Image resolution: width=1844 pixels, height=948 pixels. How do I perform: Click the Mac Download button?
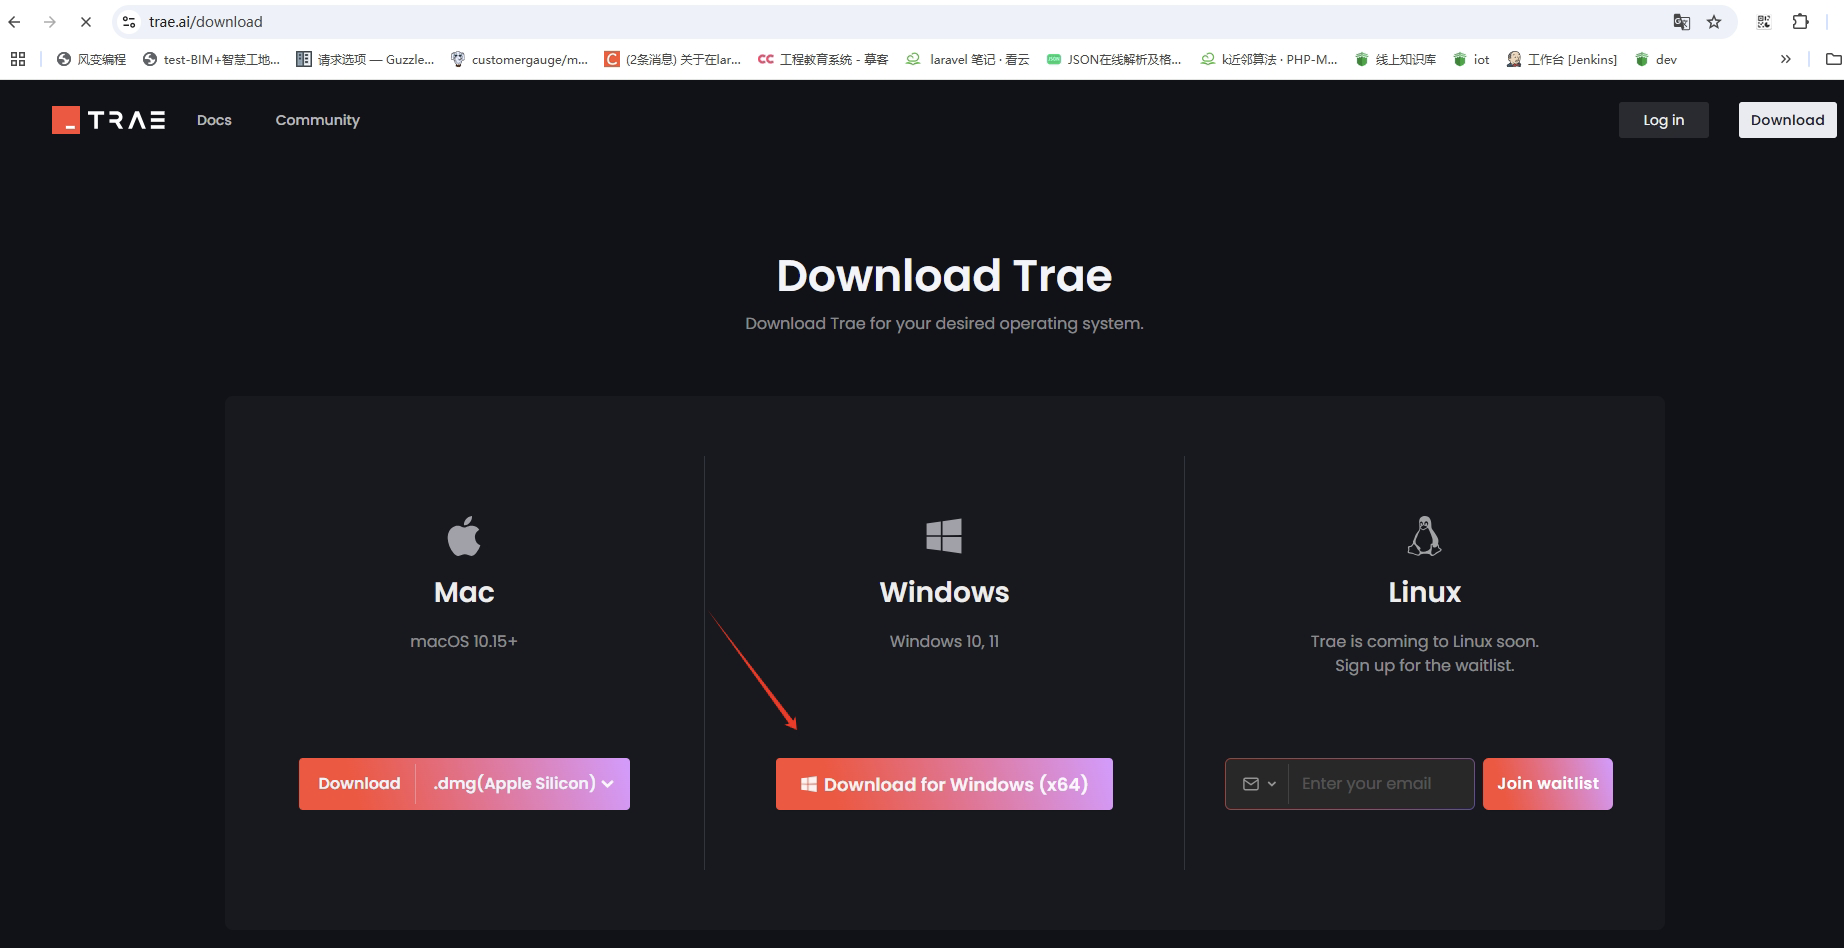coord(358,784)
